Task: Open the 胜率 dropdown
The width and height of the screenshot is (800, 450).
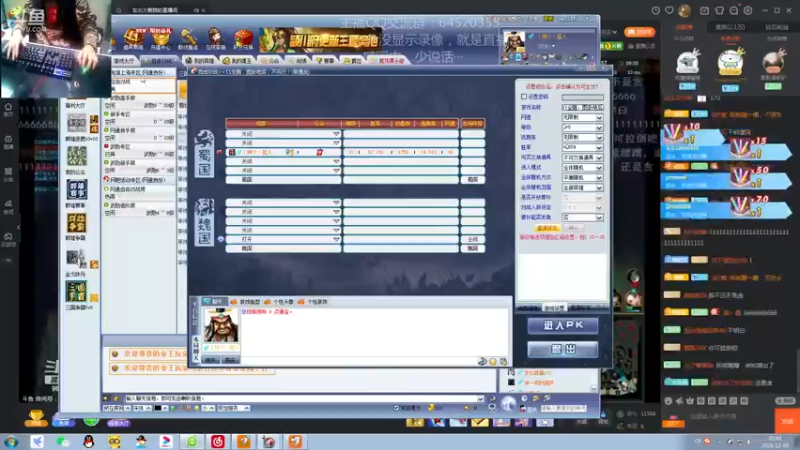Action: coord(583,147)
